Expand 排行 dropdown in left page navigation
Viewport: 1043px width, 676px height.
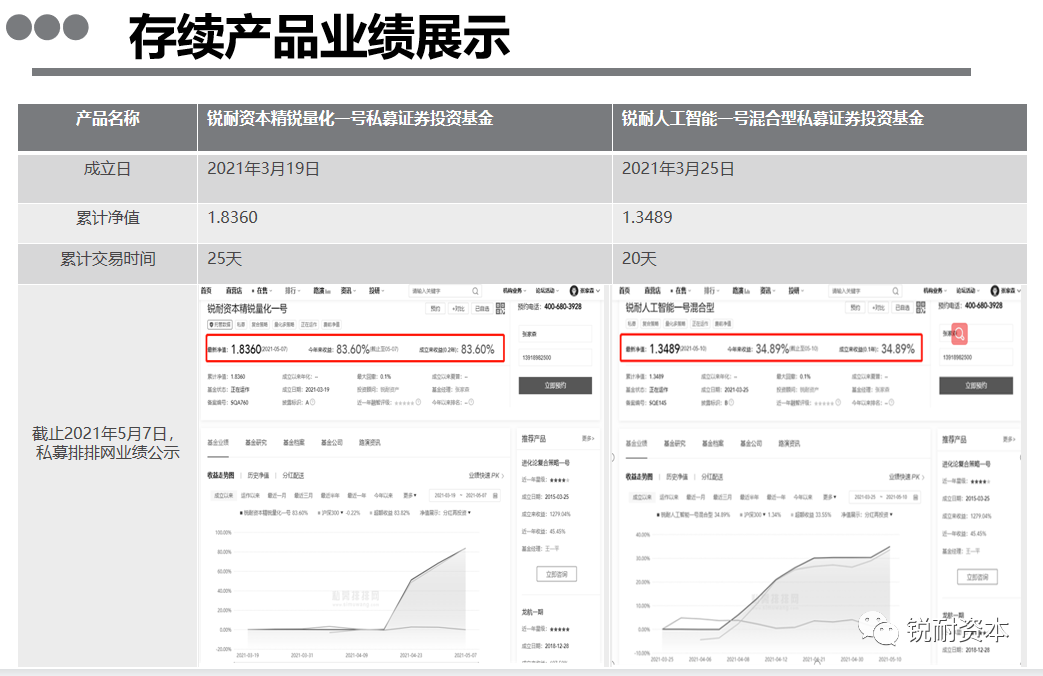click(293, 291)
